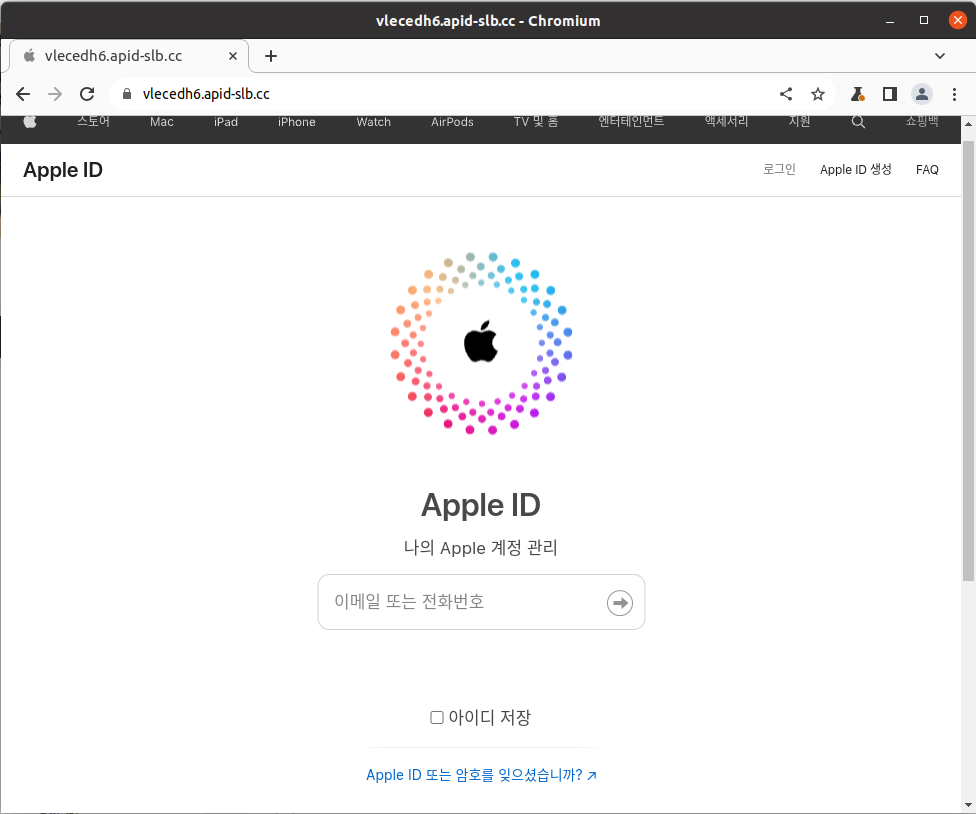Bookmark page with star icon
This screenshot has height=814, width=976.
pyautogui.click(x=818, y=94)
